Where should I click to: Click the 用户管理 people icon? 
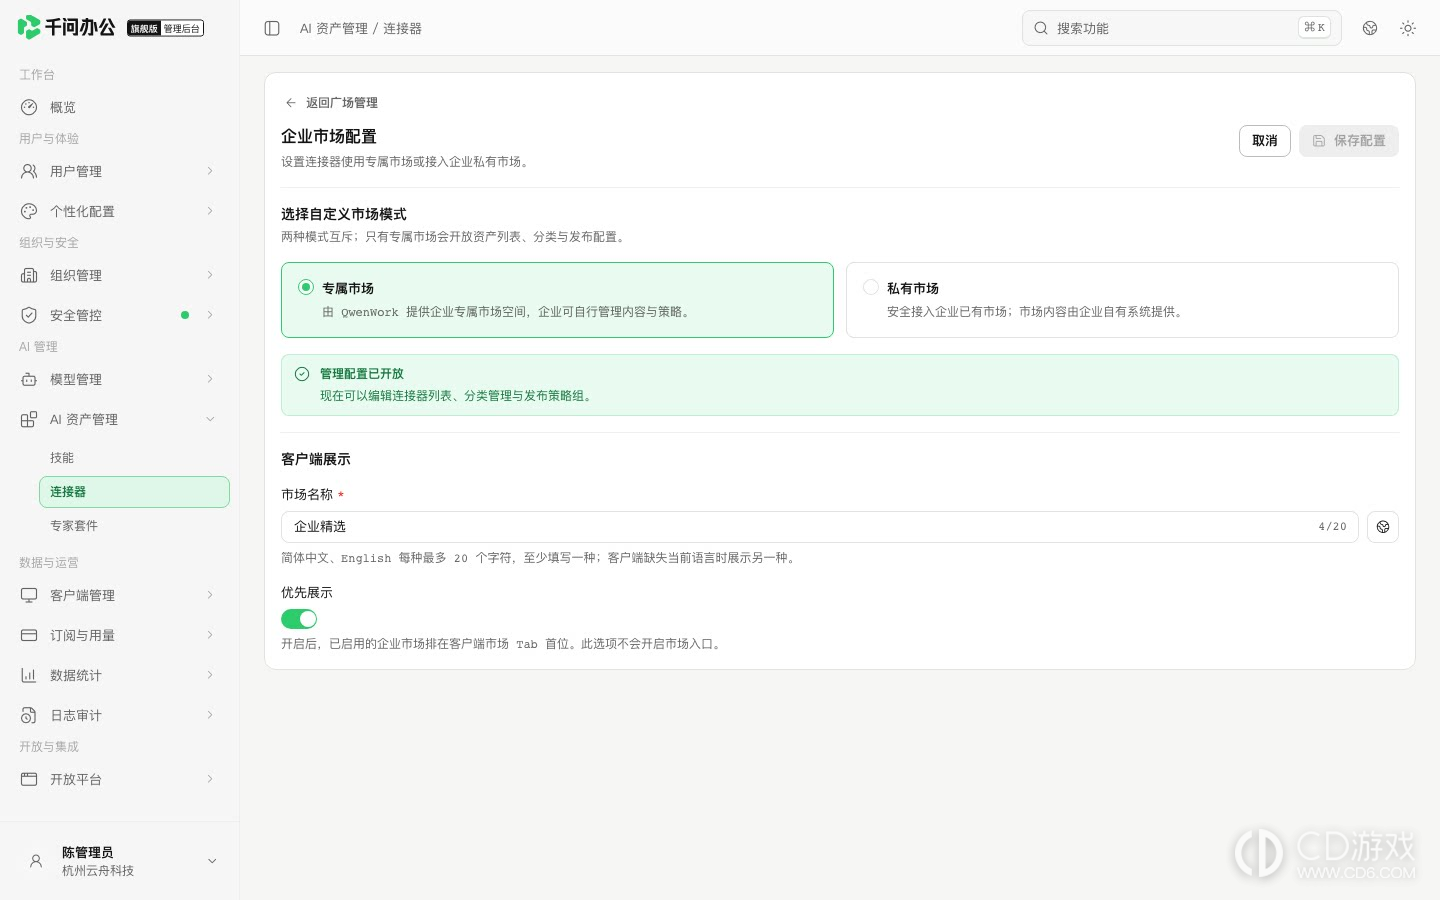(x=29, y=171)
